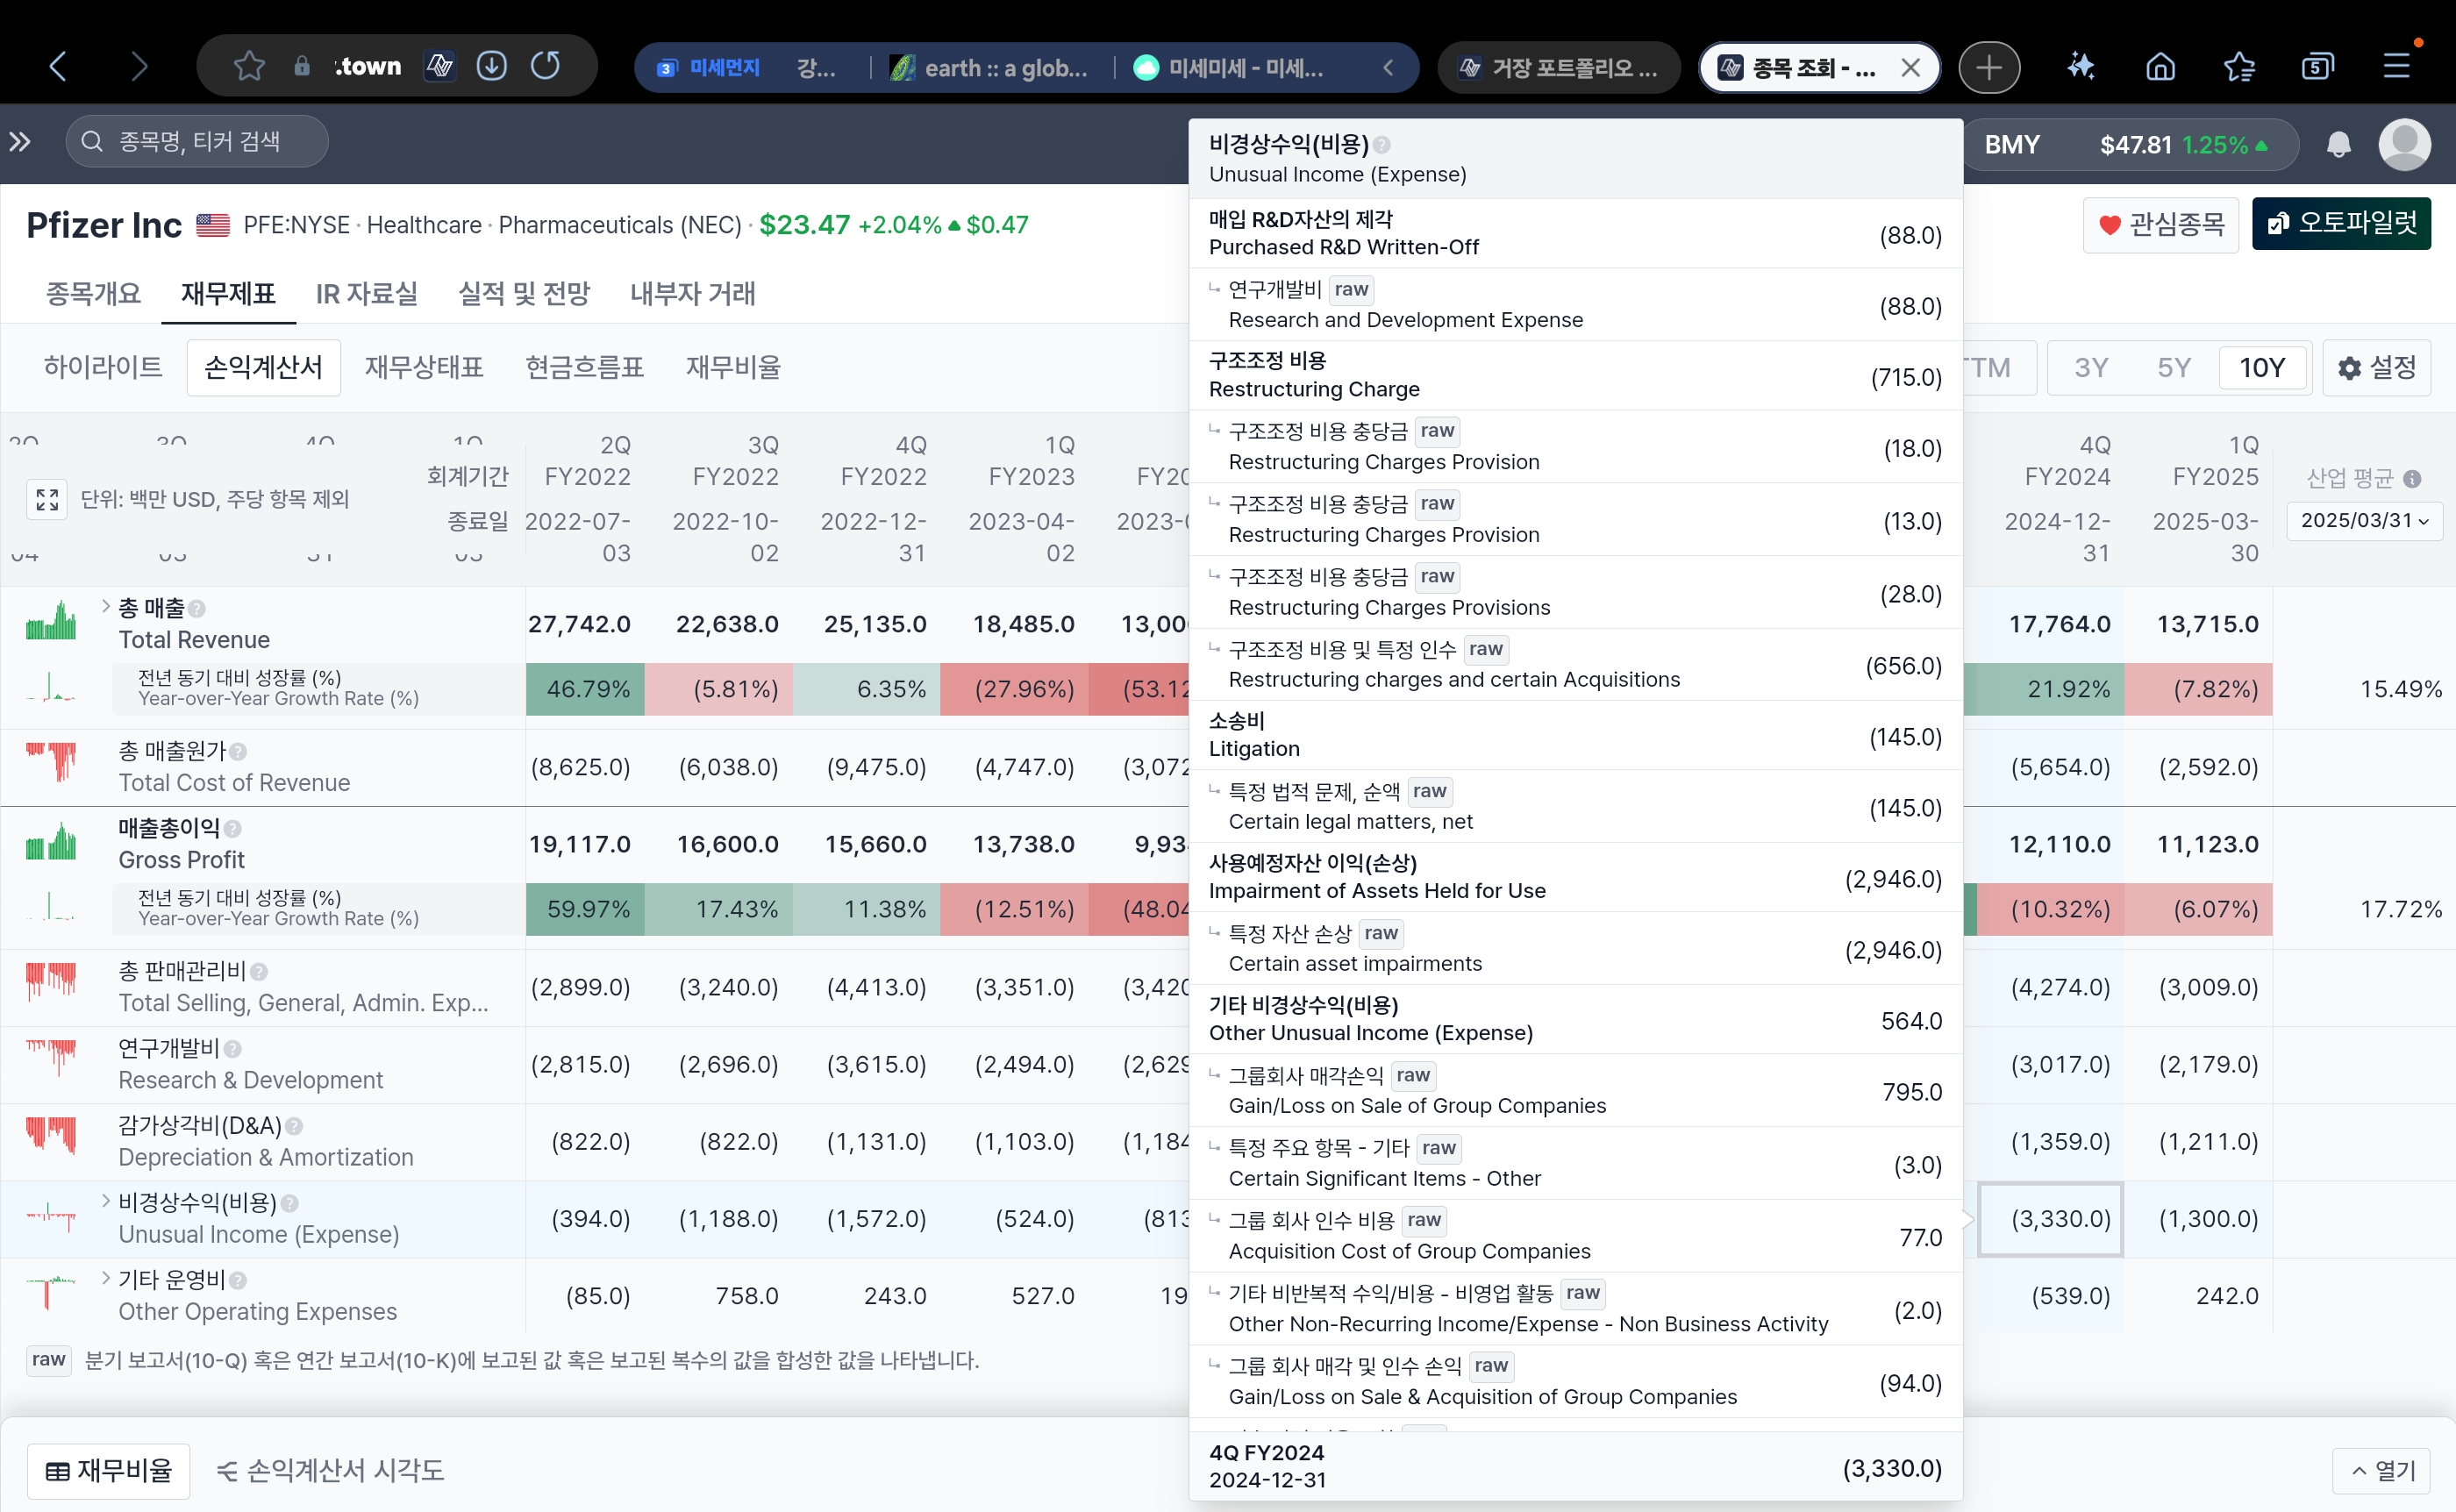Expand the 기타 운영비 row
The width and height of the screenshot is (2456, 1512).
pyautogui.click(x=106, y=1277)
